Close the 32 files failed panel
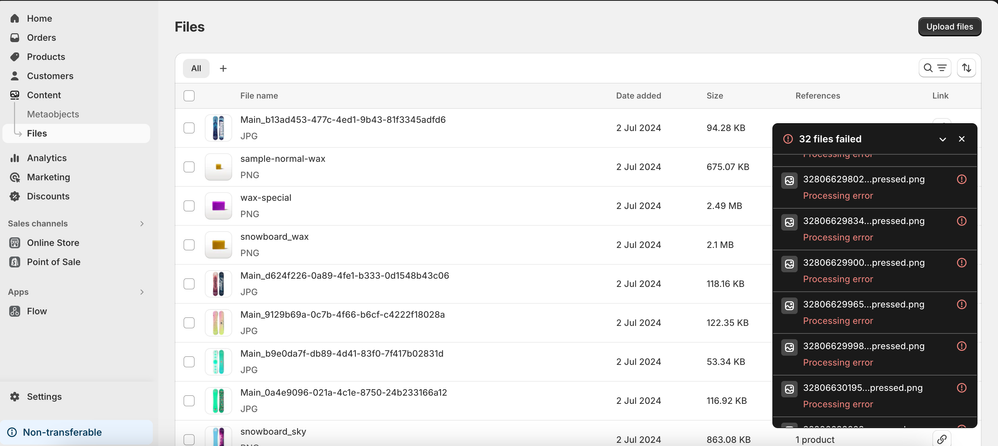Viewport: 998px width, 446px height. [x=962, y=139]
